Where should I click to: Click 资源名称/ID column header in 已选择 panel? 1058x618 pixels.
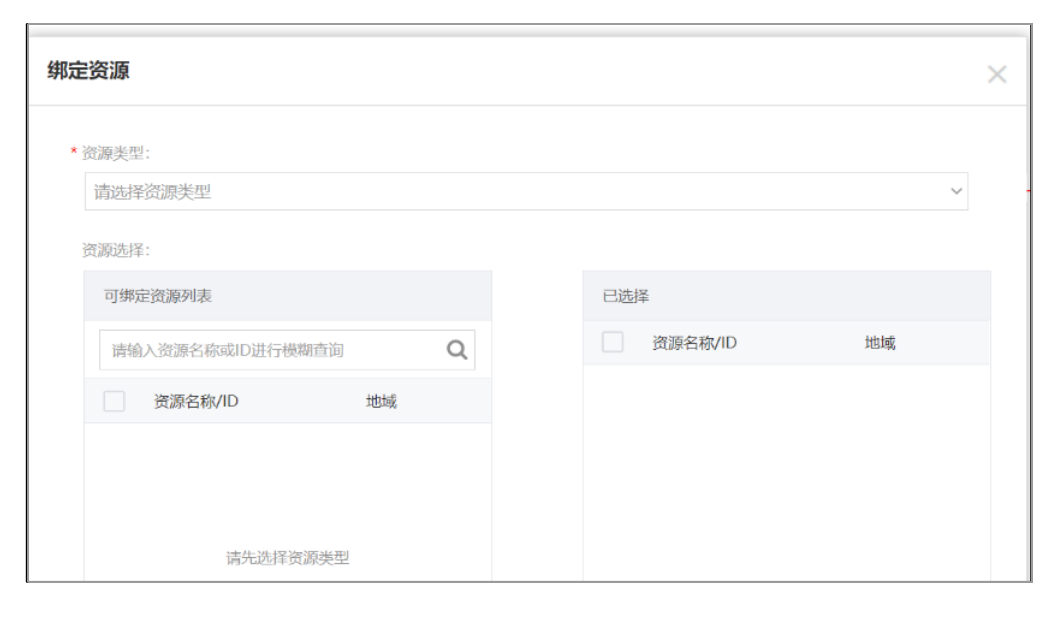tap(694, 343)
